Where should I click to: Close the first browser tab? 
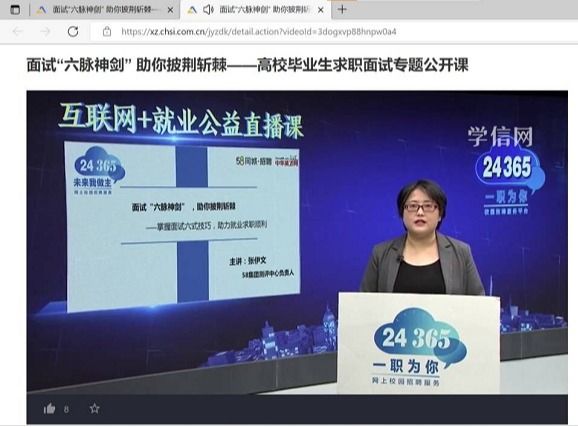click(x=170, y=10)
